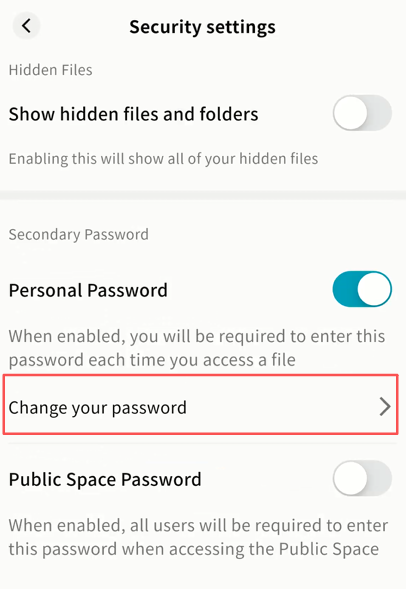406x589 pixels.
Task: Click the Security settings page title
Action: point(202,27)
